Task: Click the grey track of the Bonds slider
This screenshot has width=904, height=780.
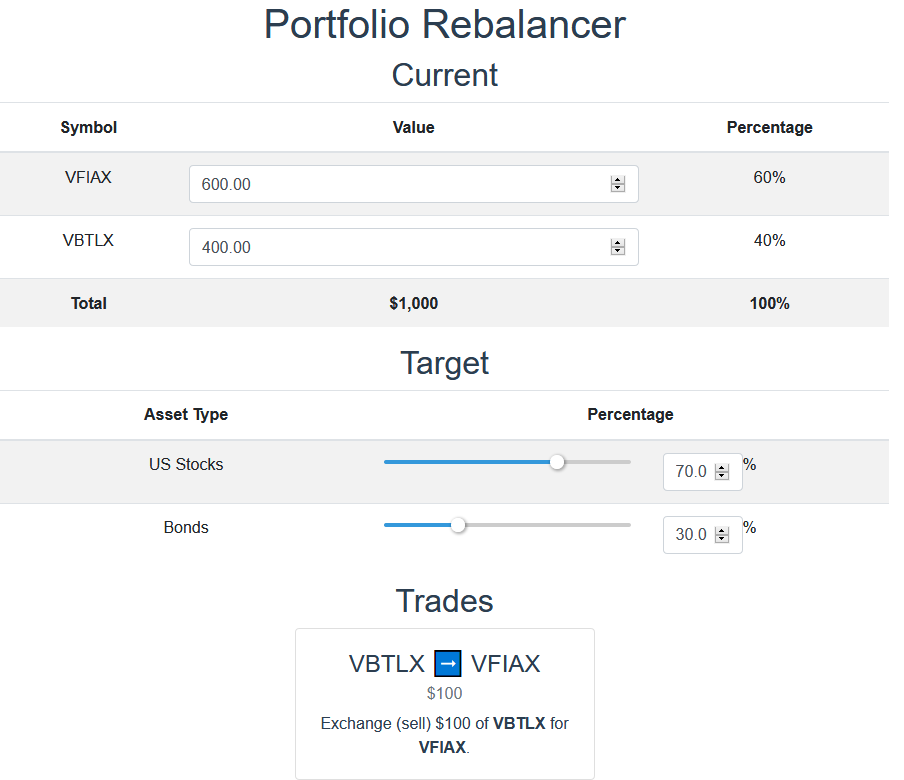Action: pos(548,525)
